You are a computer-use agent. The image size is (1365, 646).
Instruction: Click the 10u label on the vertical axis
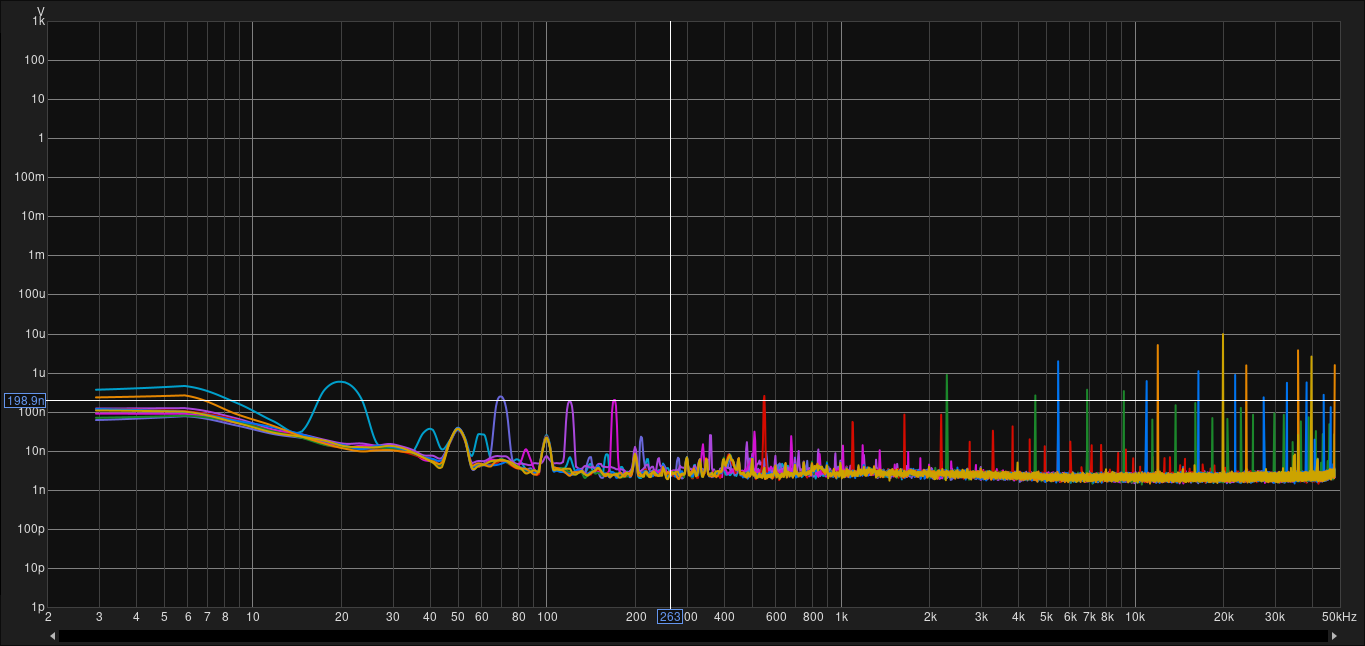pyautogui.click(x=36, y=333)
